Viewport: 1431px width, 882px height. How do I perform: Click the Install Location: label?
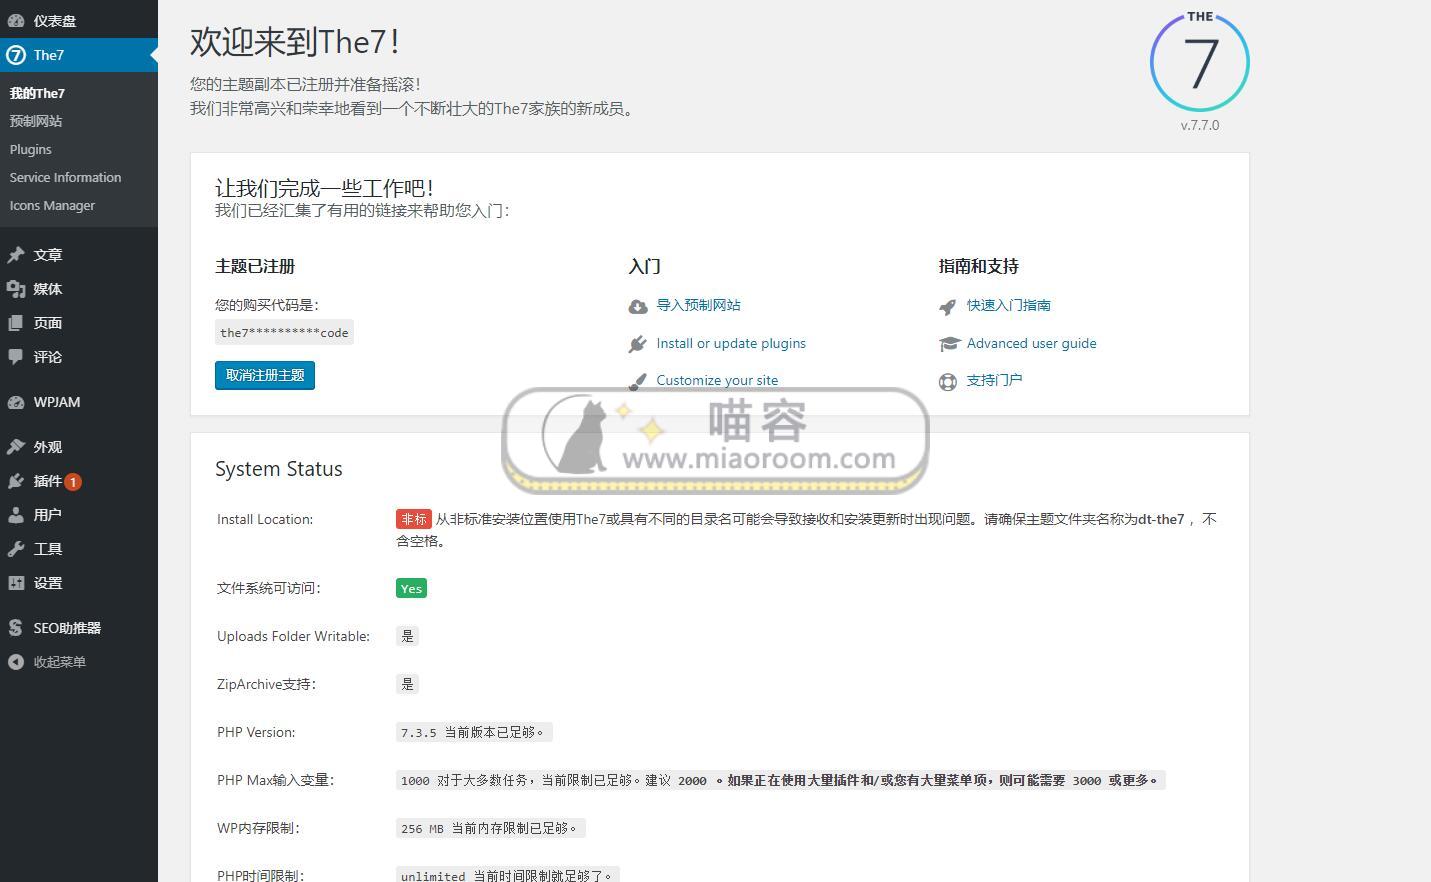265,519
